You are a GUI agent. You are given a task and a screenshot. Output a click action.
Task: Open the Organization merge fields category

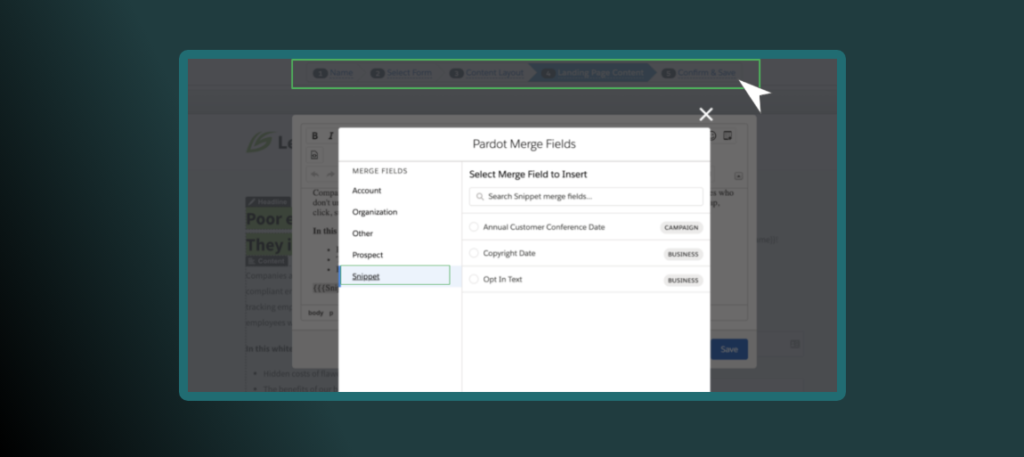coord(375,212)
